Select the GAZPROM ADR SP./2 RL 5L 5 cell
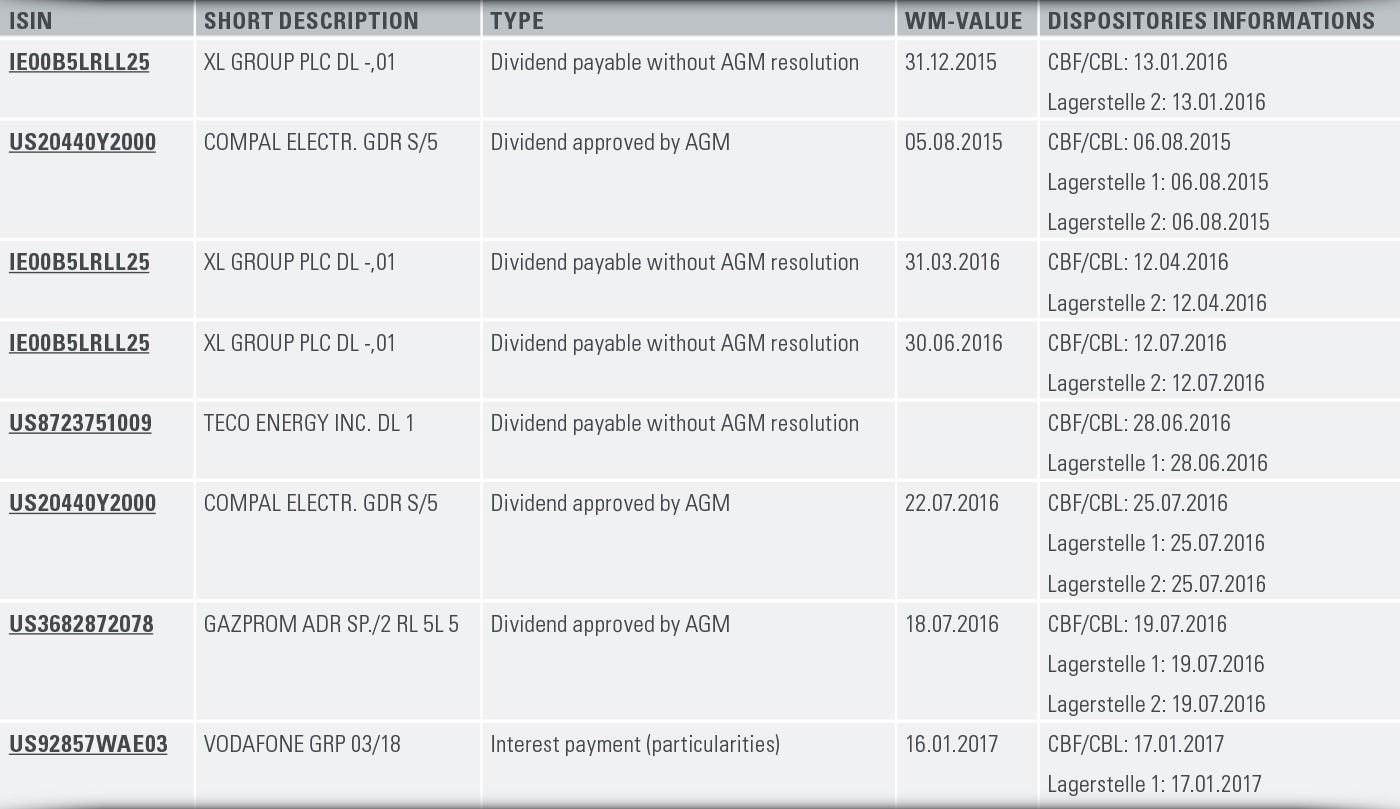The height and width of the screenshot is (809, 1400). coord(331,624)
